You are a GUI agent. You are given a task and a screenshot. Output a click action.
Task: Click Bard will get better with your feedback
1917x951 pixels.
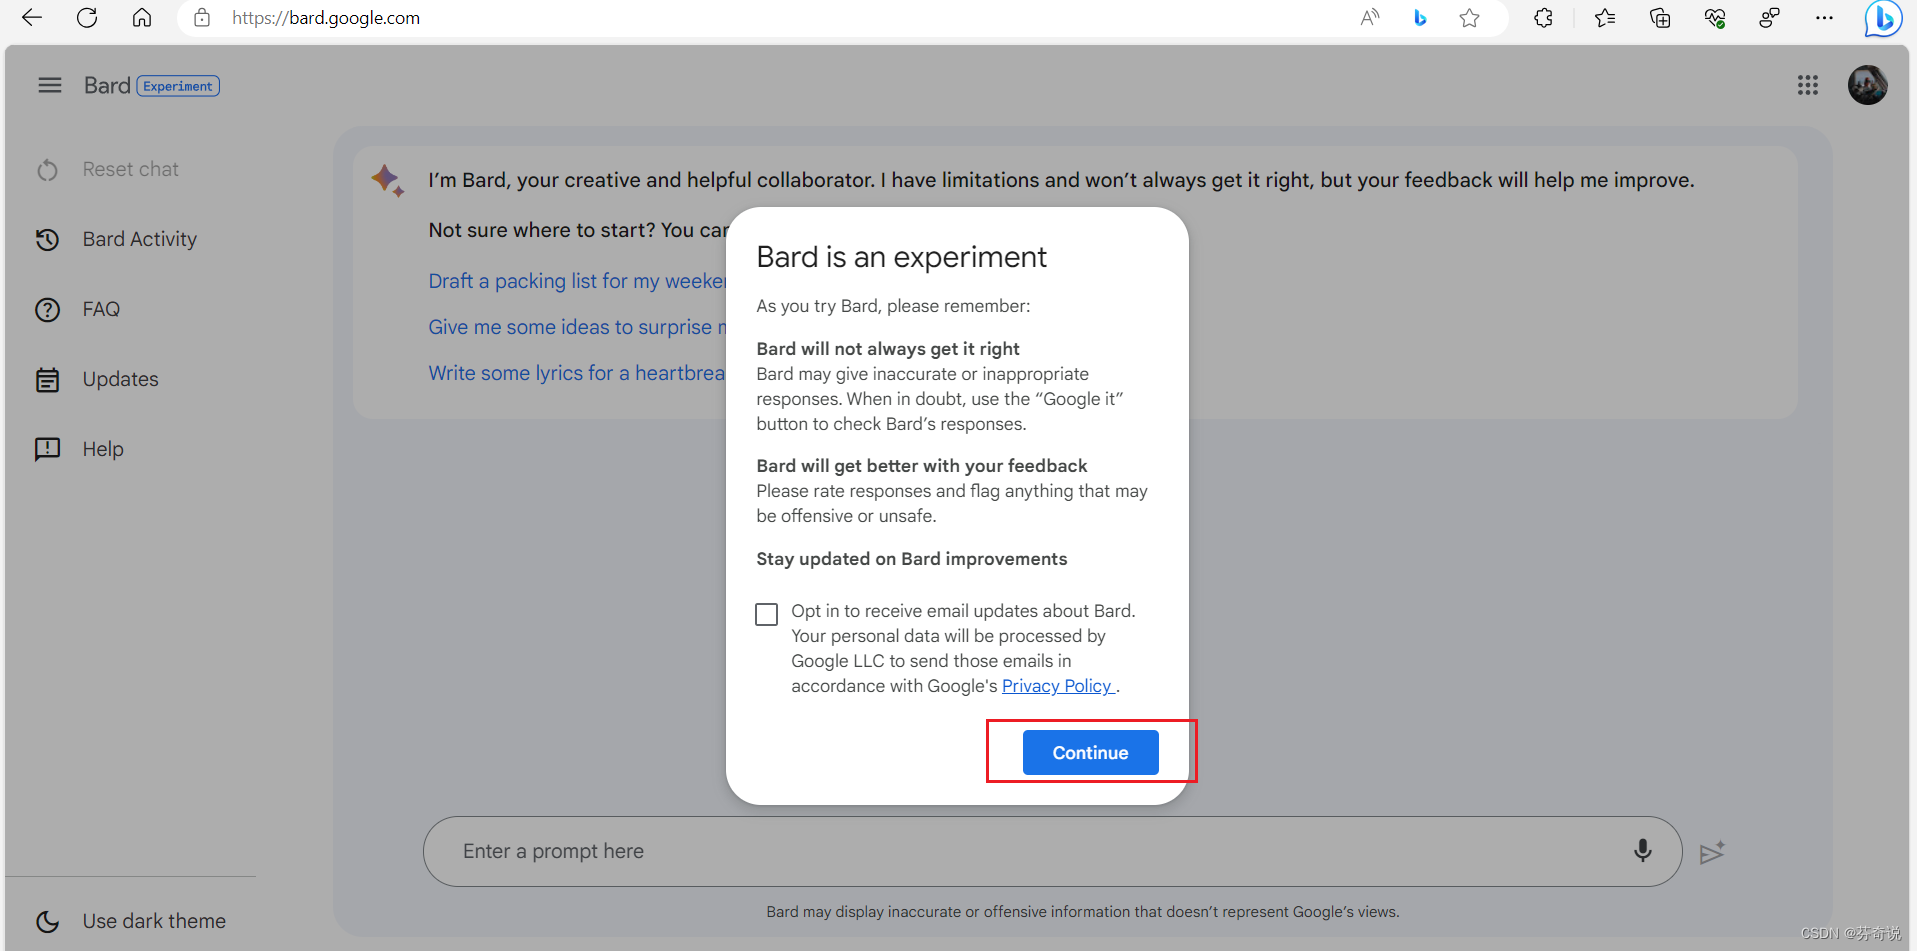coord(922,466)
